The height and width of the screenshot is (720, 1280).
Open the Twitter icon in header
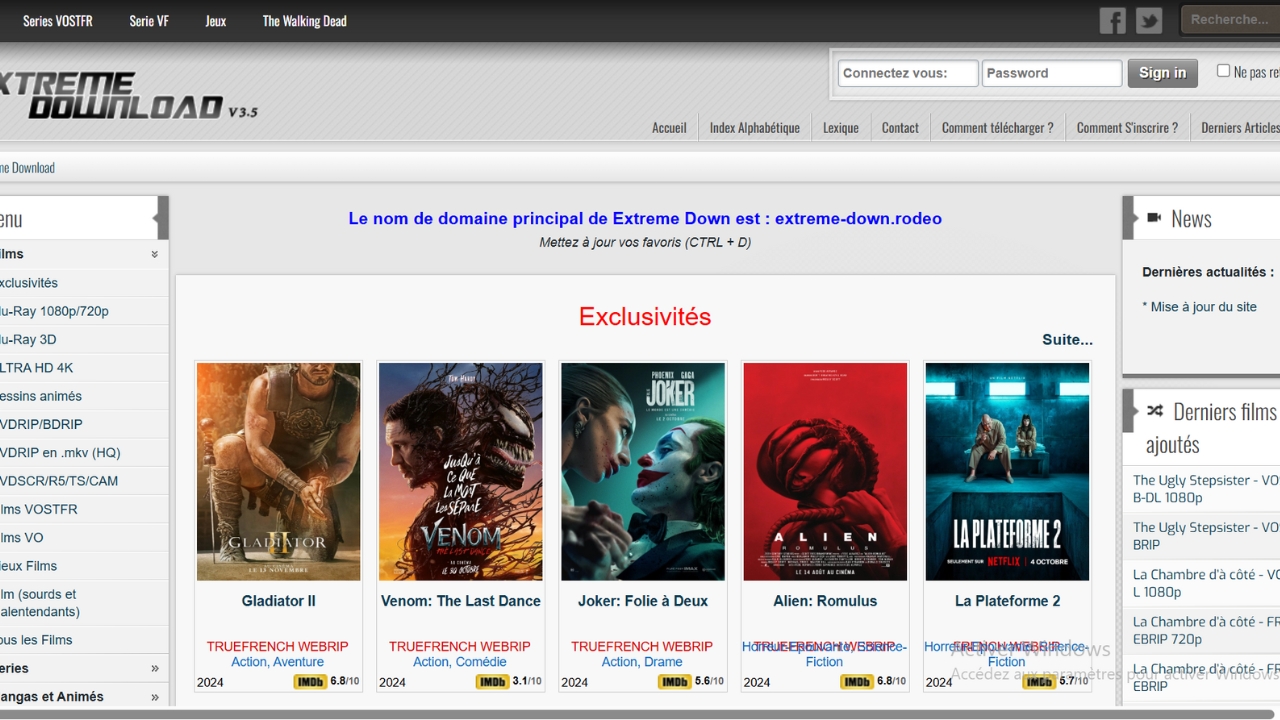click(x=1149, y=21)
